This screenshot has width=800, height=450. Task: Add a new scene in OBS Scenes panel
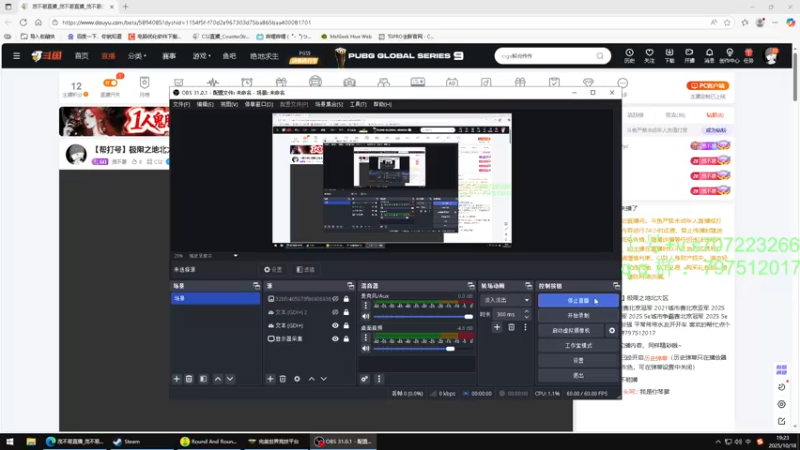pos(177,379)
